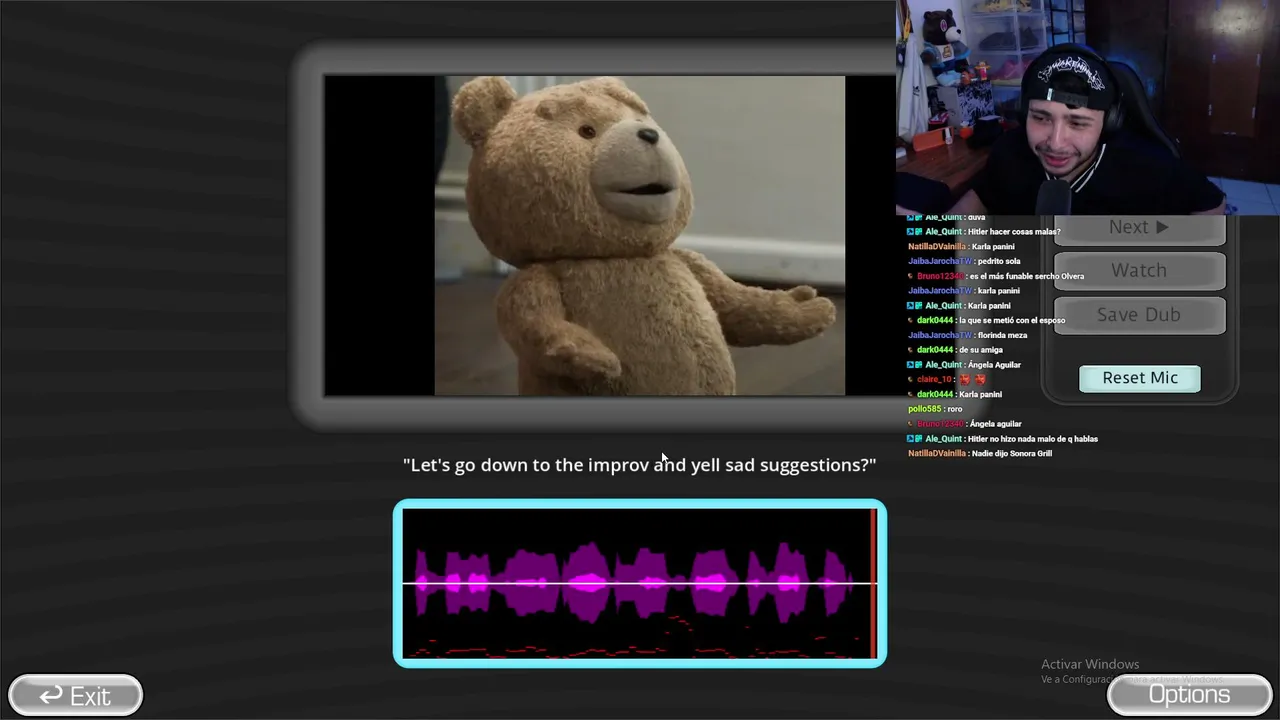Select NatillaDVainilla's "Karla panini" chat message
This screenshot has height=720, width=1280.
(961, 247)
